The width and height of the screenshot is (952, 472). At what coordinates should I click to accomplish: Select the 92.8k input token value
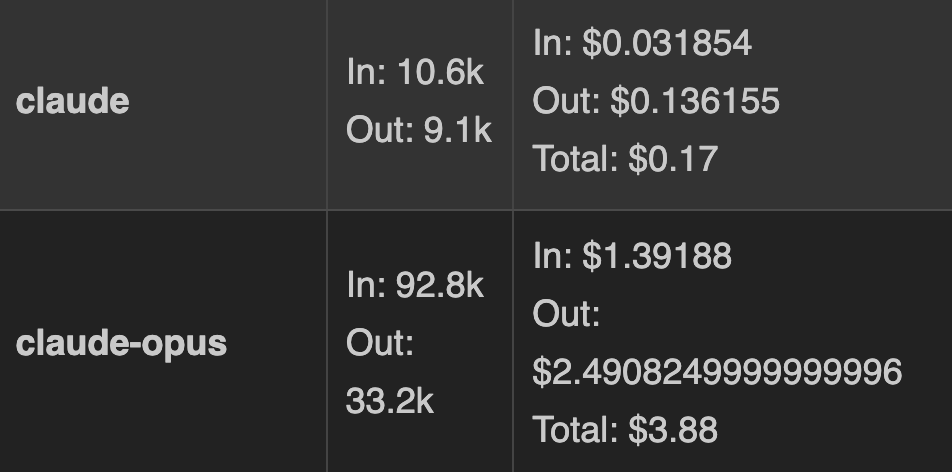click(x=440, y=286)
